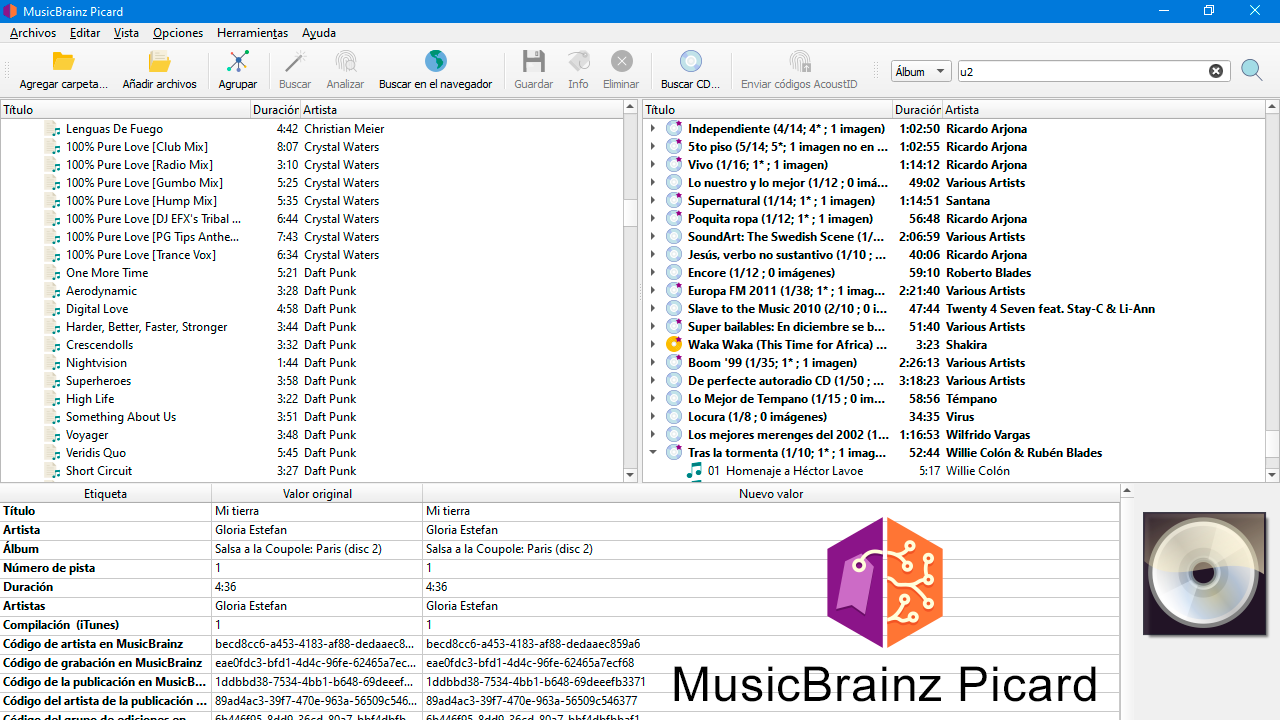Click disc icon of Locura album
1280x720 pixels.
pyautogui.click(x=674, y=417)
